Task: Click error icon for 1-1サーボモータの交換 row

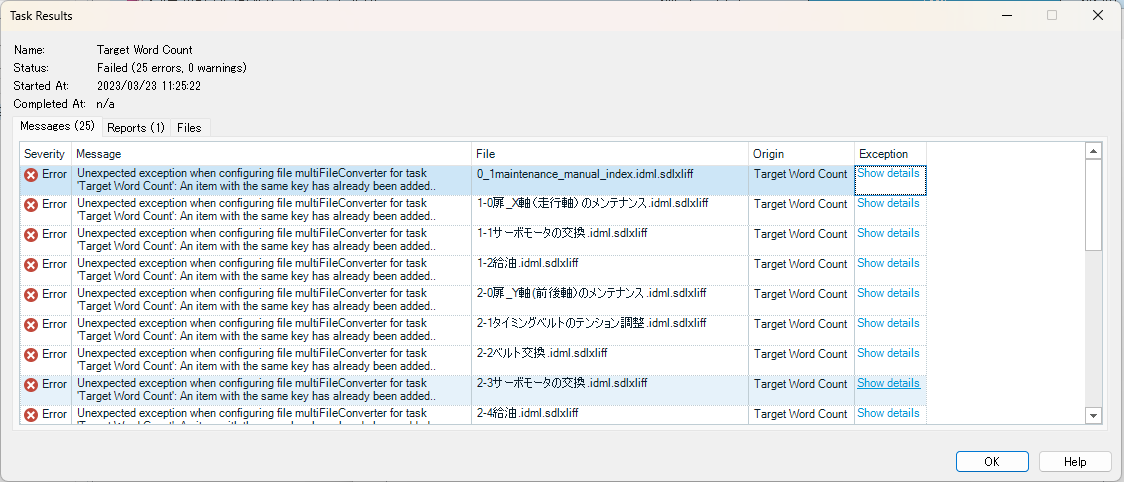Action: pos(31,235)
